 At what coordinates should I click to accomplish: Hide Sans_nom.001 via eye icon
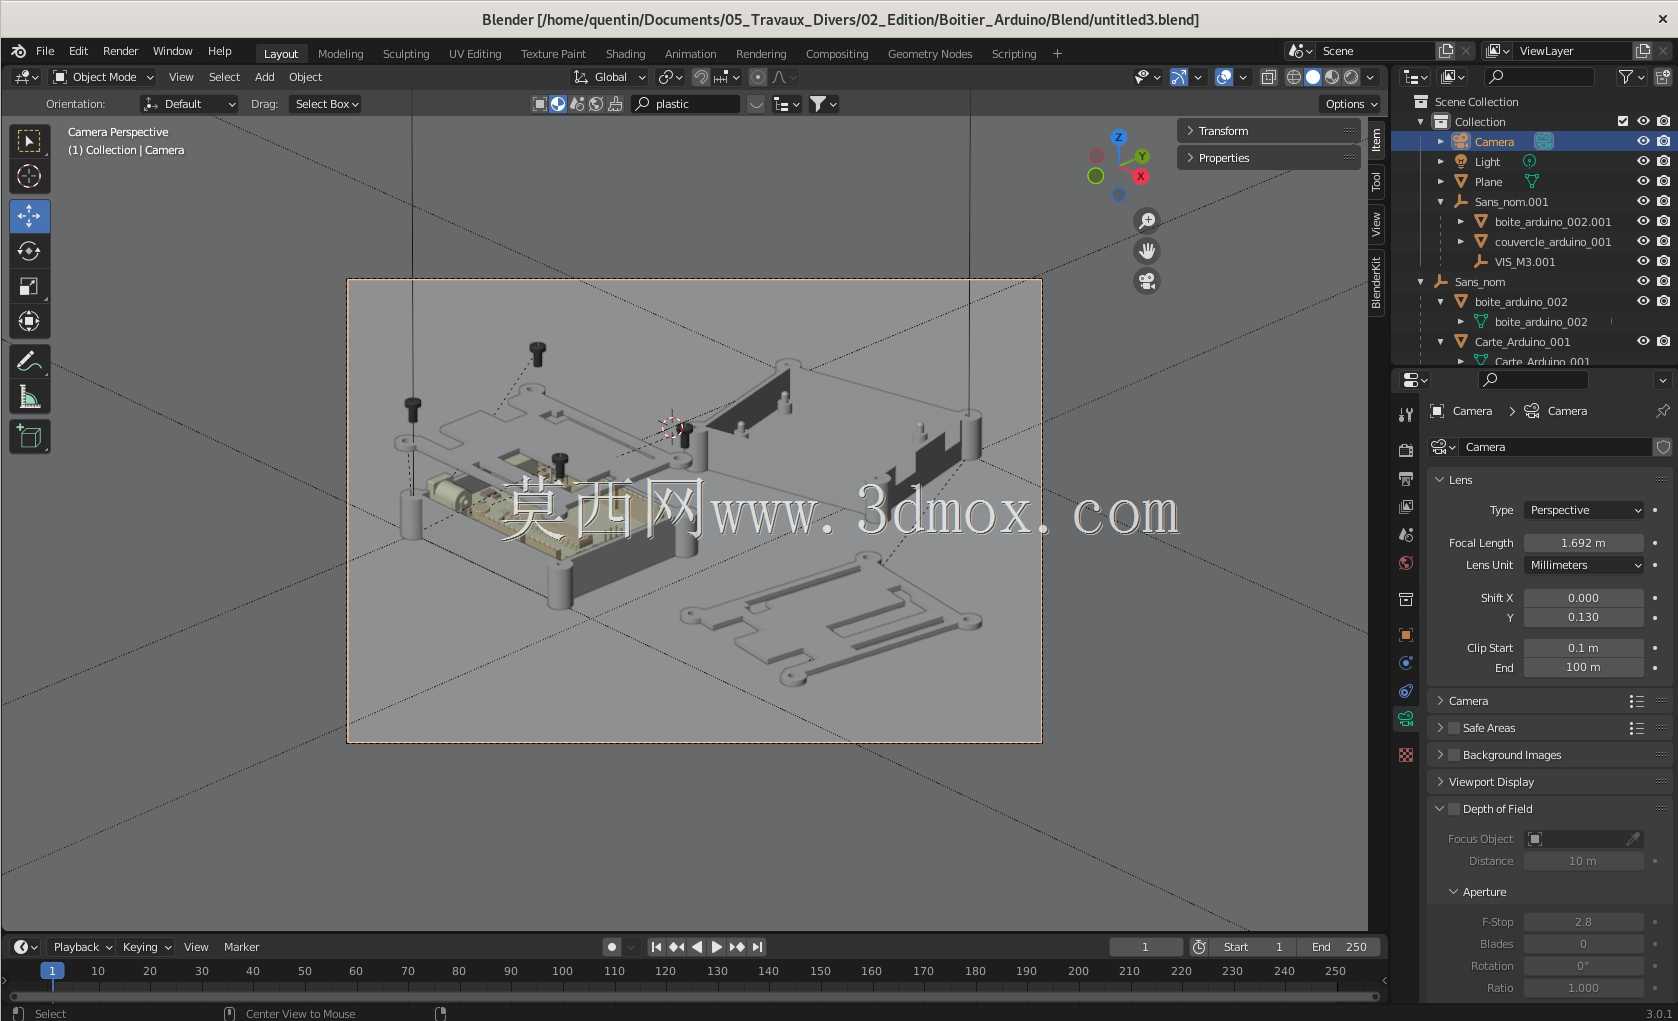pos(1643,202)
